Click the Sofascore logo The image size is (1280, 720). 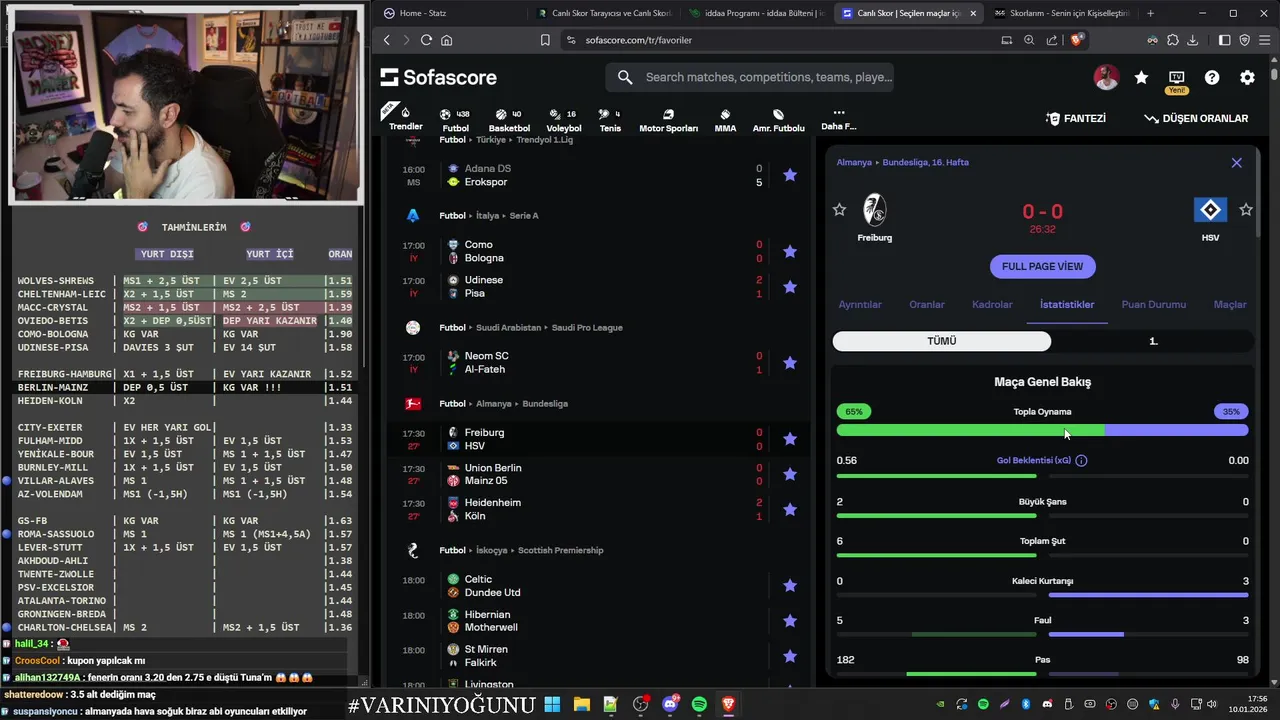click(x=438, y=77)
